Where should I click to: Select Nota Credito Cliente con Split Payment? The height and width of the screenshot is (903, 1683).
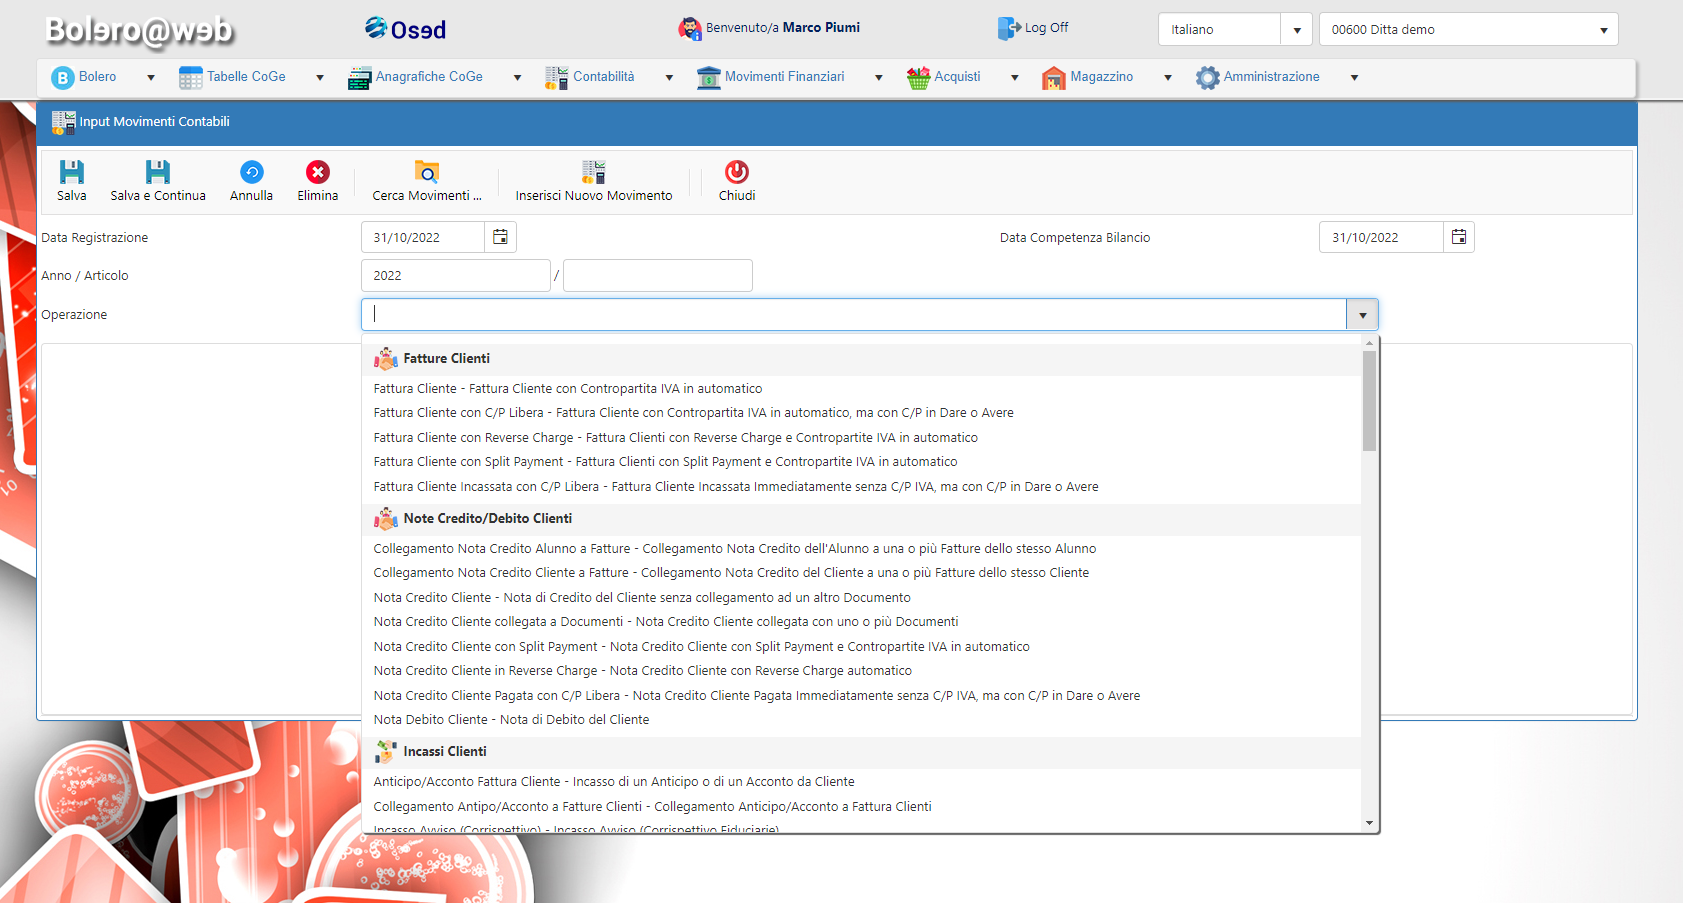(x=861, y=647)
